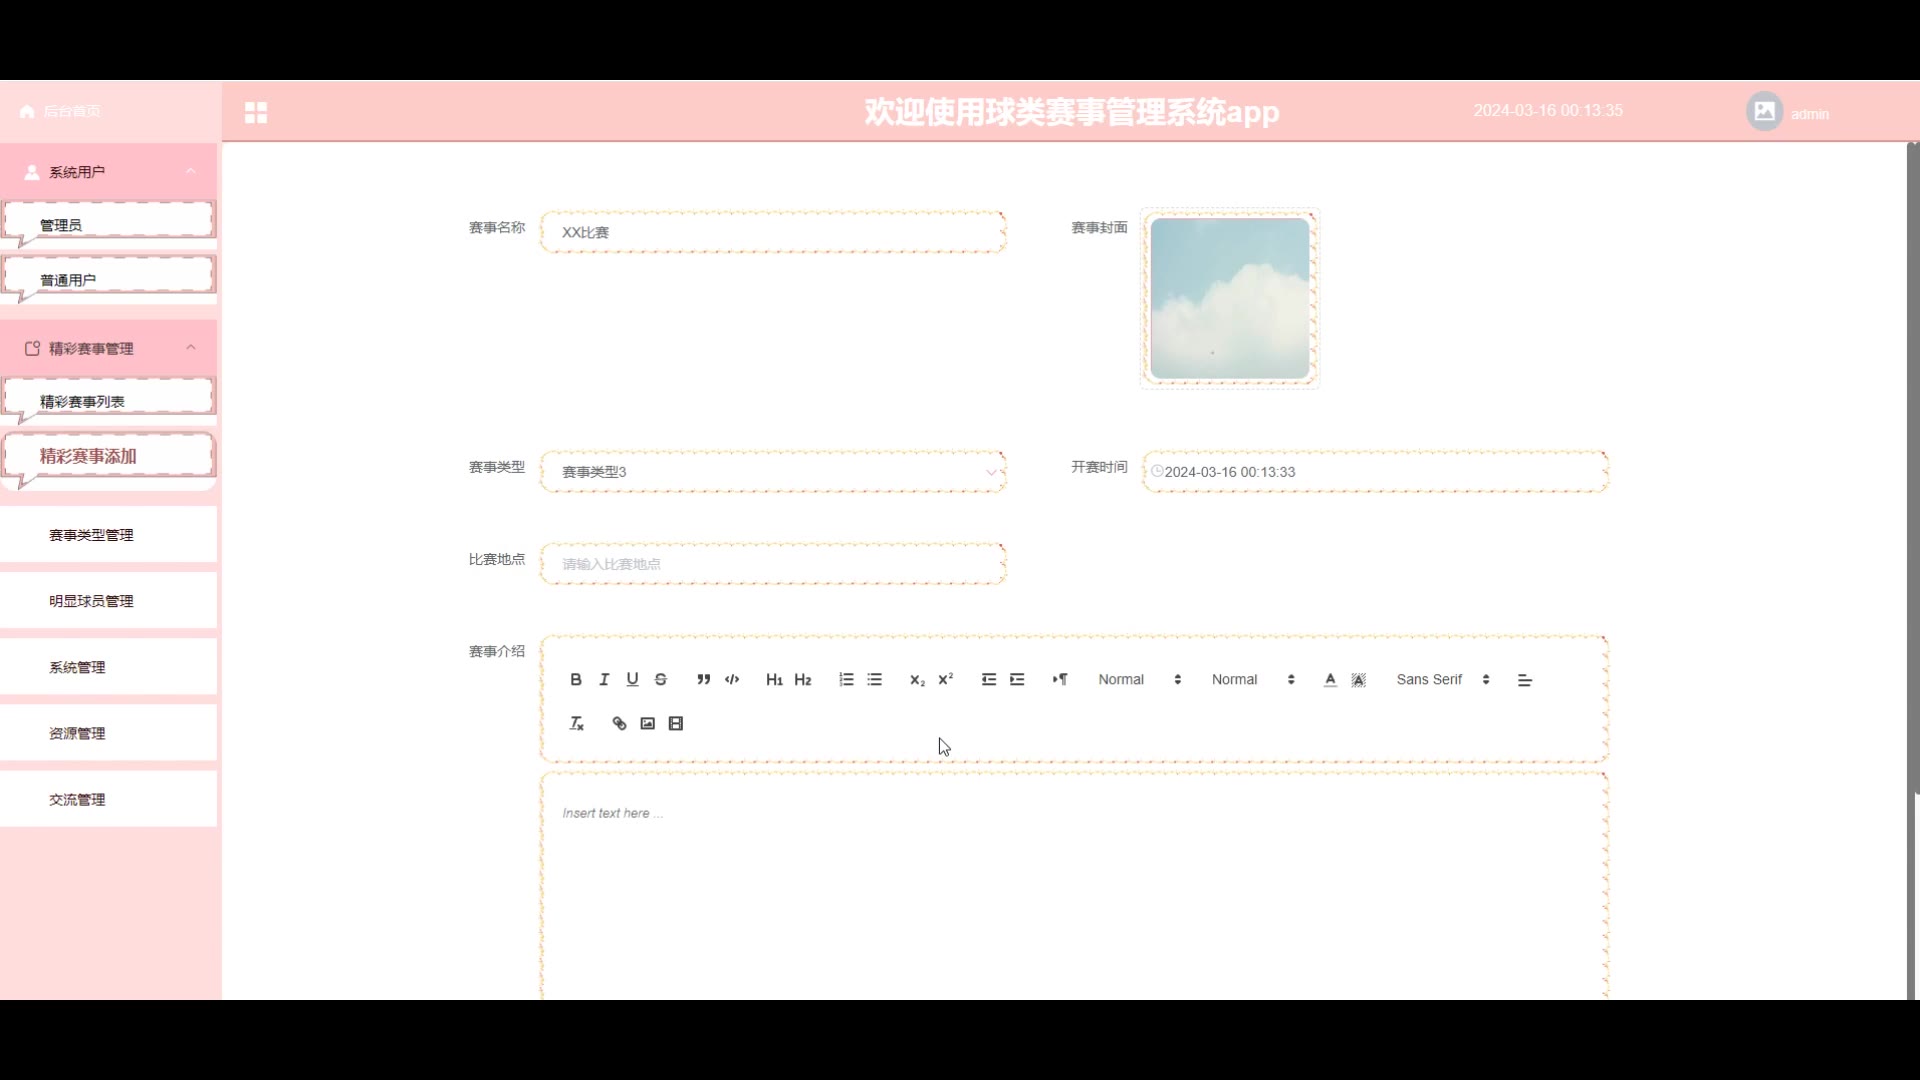Apply an ordered numbered list
This screenshot has height=1080, width=1920.
point(846,680)
